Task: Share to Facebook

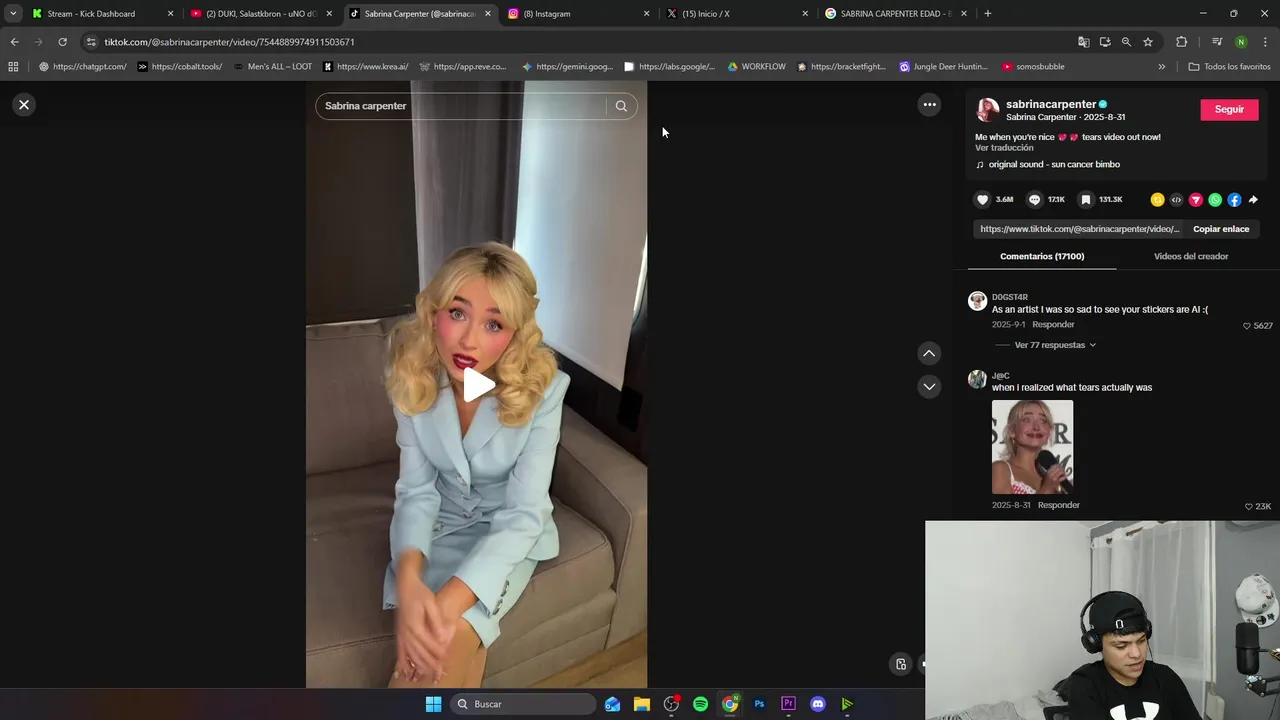Action: 1234,200
